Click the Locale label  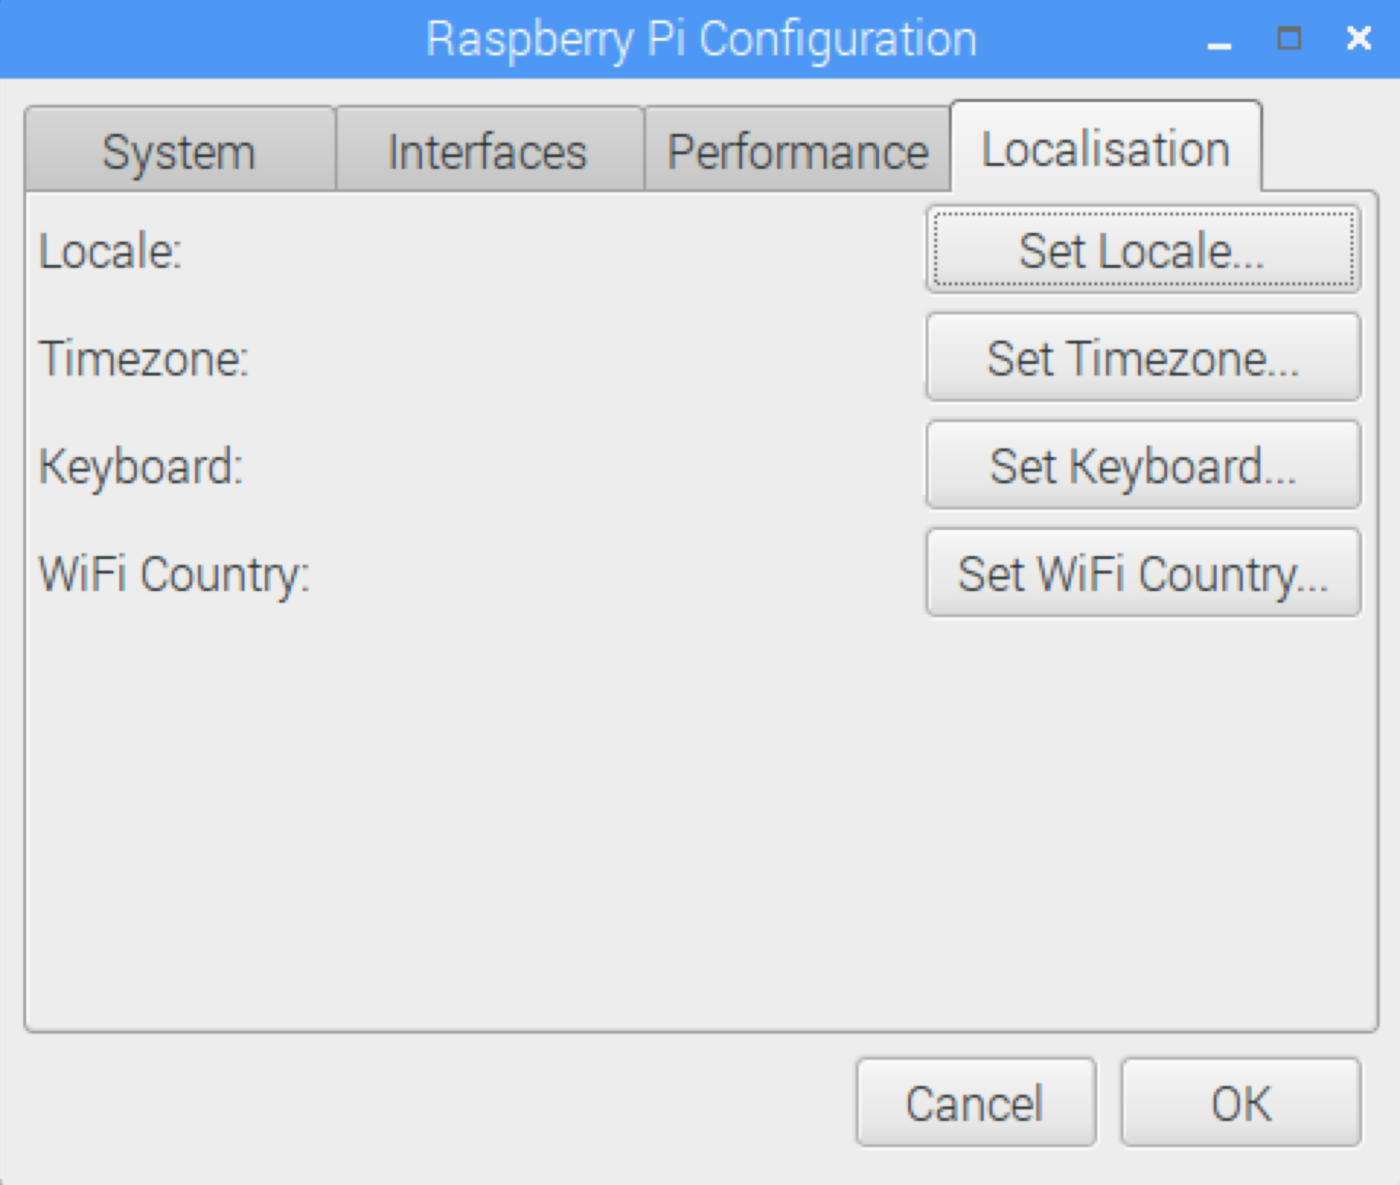(110, 251)
